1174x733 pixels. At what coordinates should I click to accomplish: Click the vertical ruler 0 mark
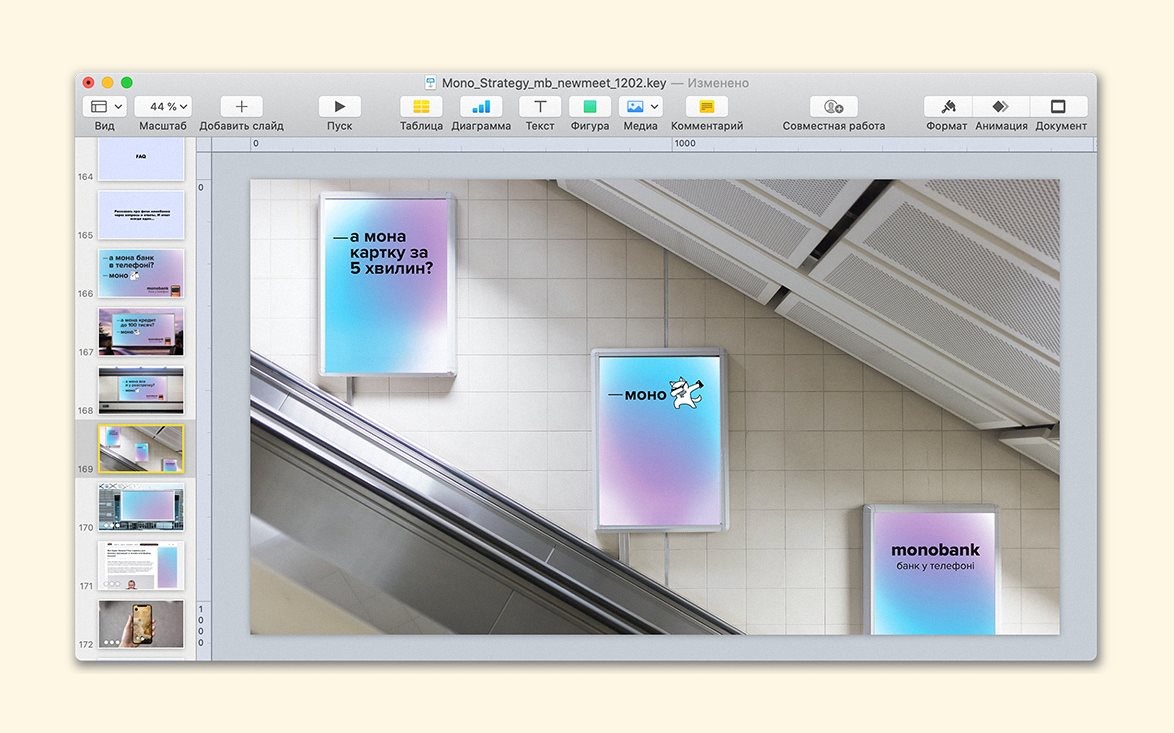(201, 187)
